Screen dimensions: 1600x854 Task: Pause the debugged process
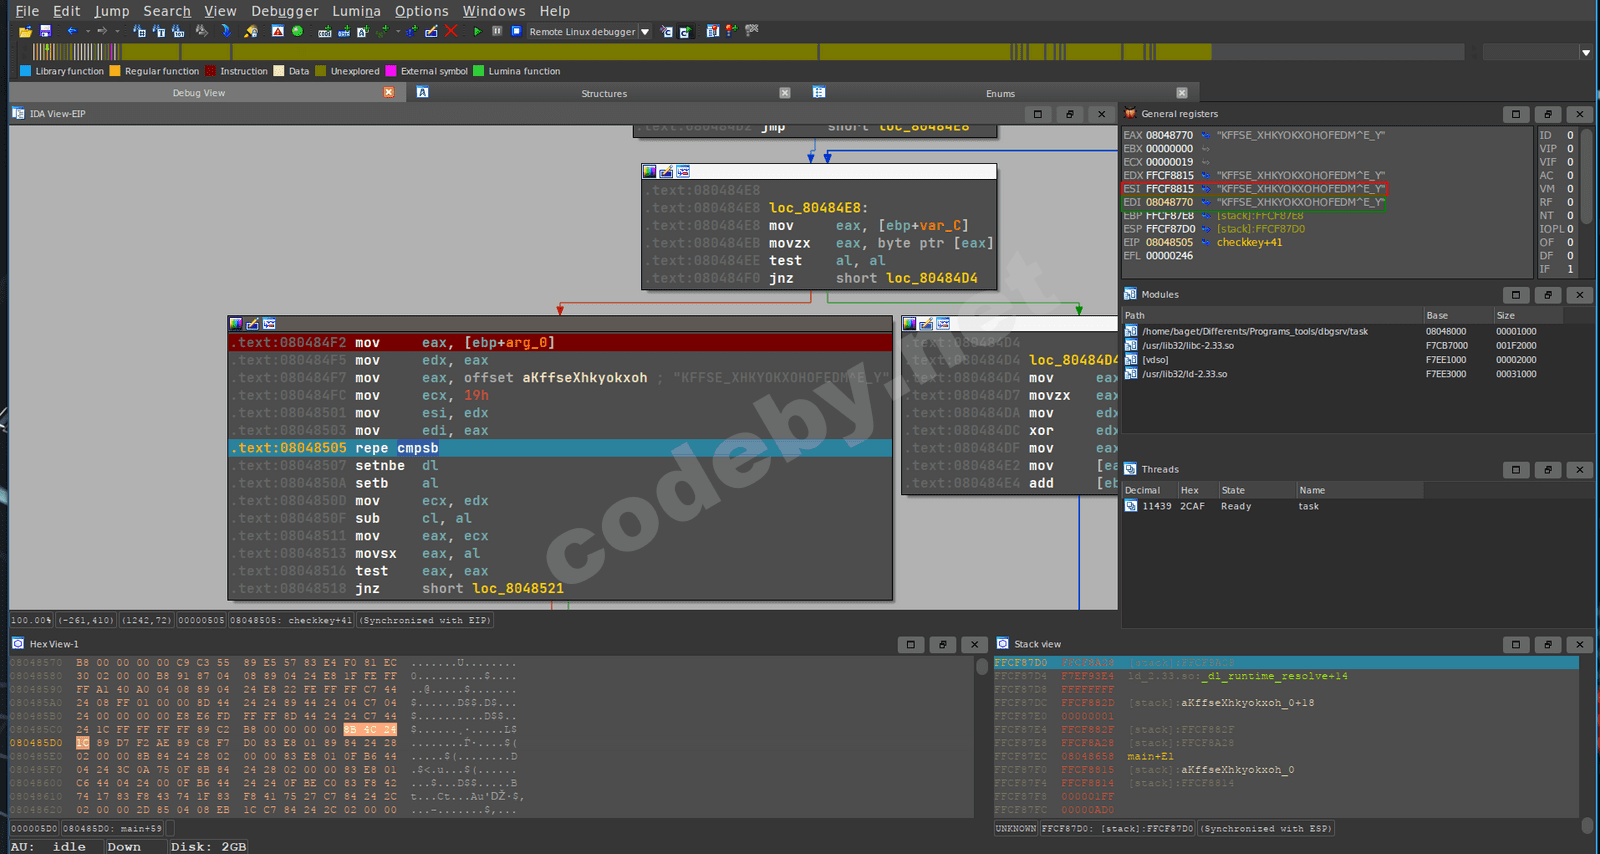[x=497, y=31]
